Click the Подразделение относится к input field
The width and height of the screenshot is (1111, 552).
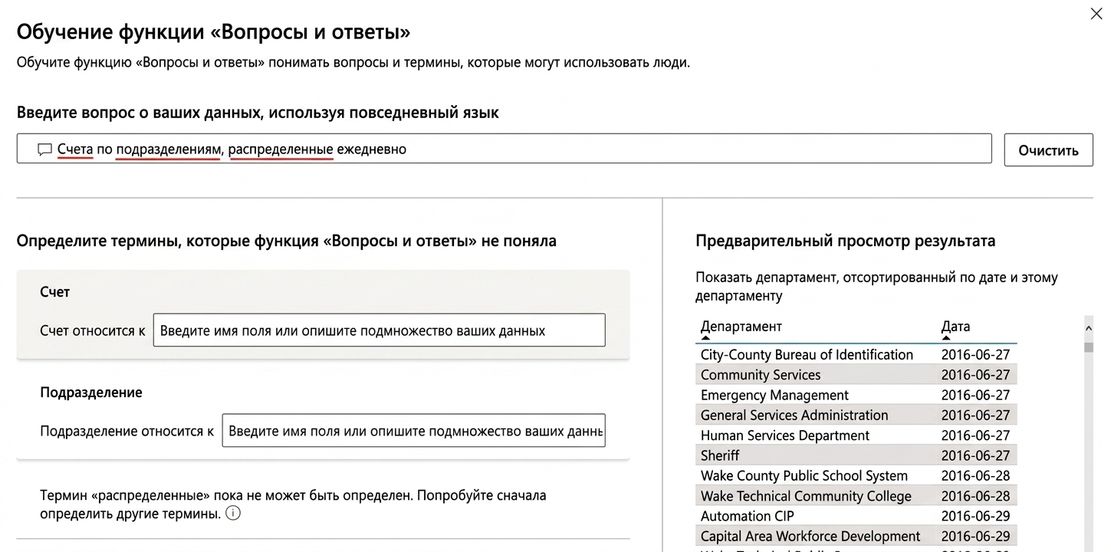(x=414, y=430)
